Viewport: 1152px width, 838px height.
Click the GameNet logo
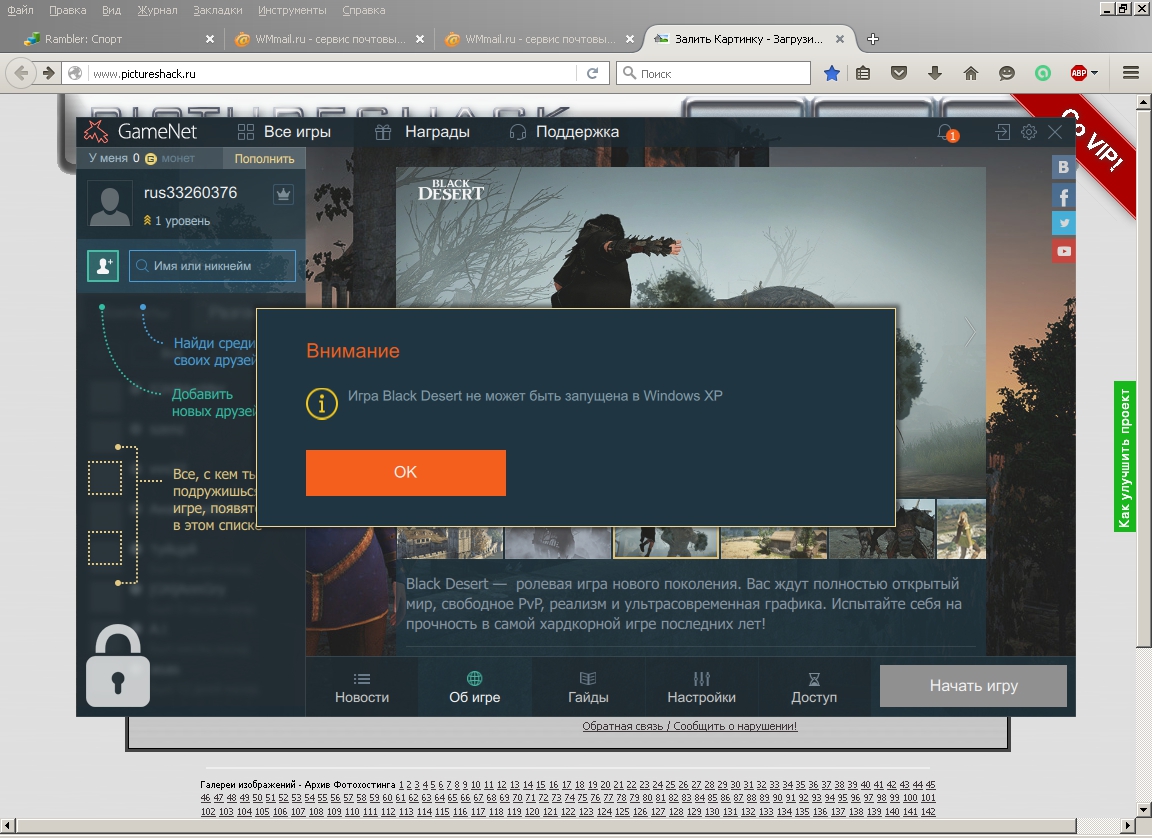140,131
